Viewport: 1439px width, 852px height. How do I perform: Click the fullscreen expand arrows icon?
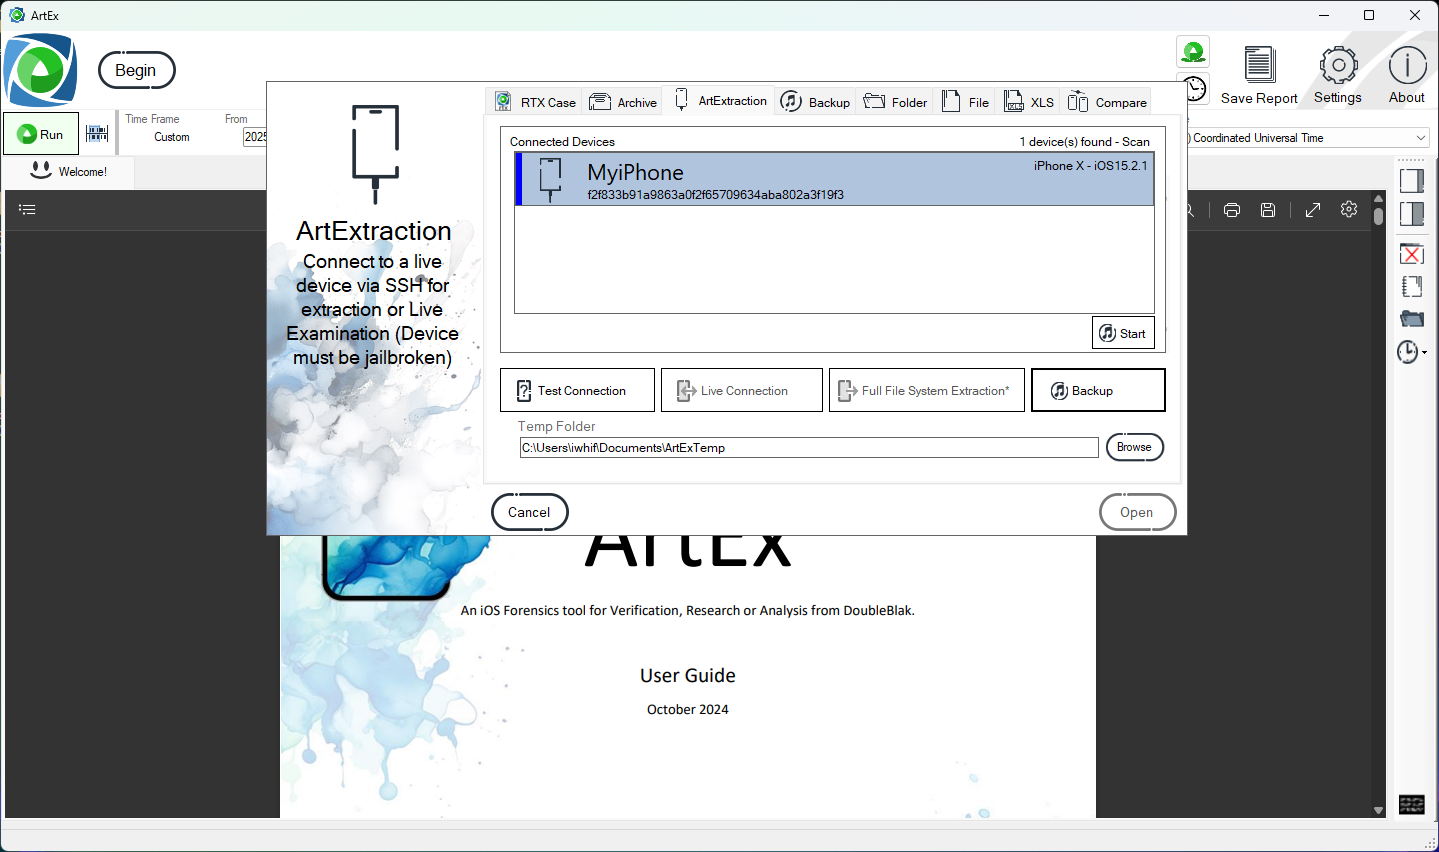pos(1313,210)
